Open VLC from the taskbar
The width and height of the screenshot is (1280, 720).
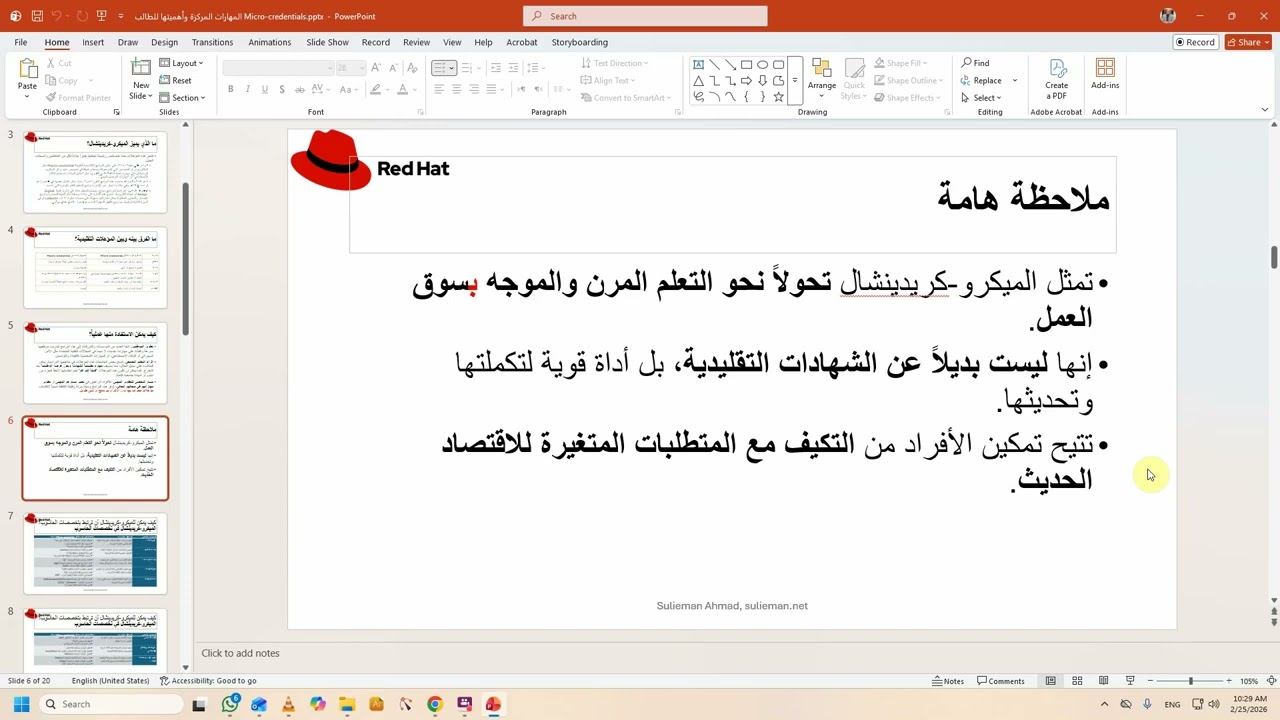tap(289, 704)
